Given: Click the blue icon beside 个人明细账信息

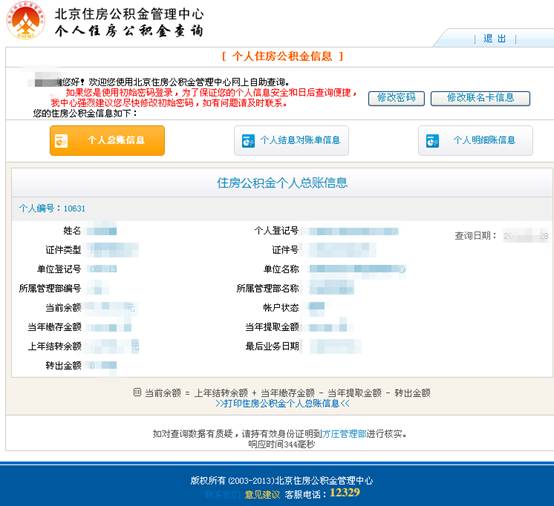Looking at the screenshot, I should click(x=432, y=141).
